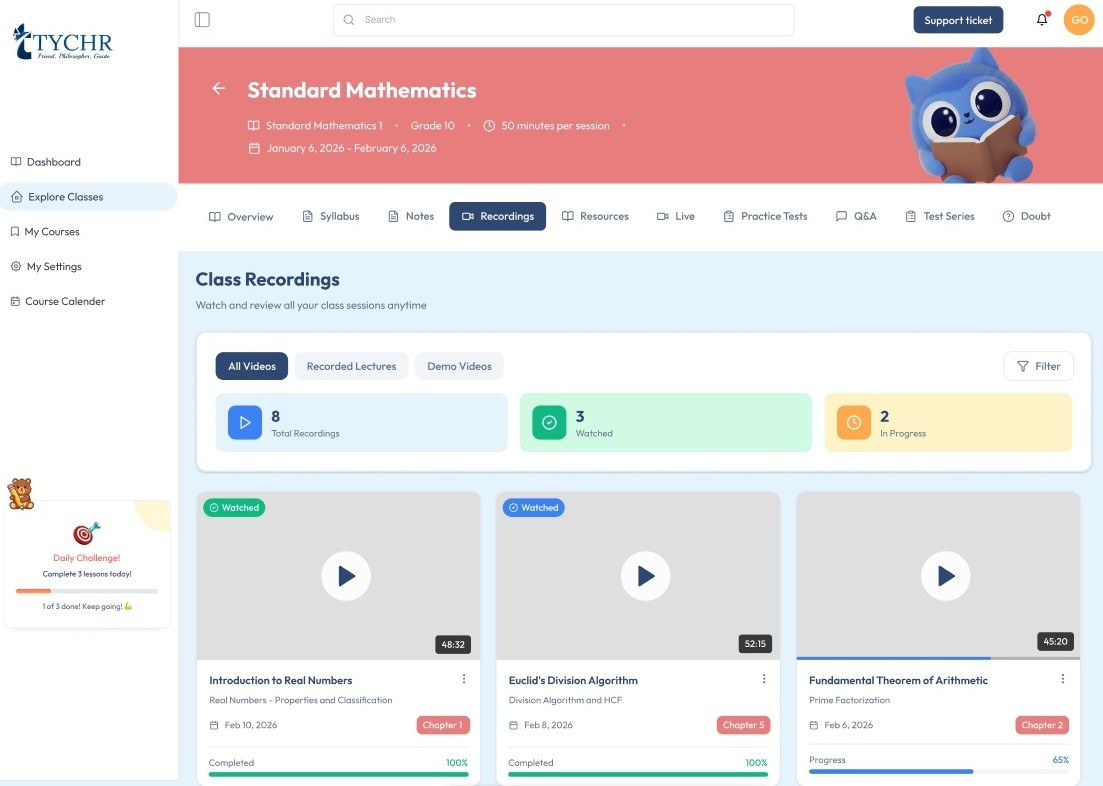This screenshot has height=786, width=1103.
Task: Click the orange In Progress clock icon
Action: click(x=853, y=423)
